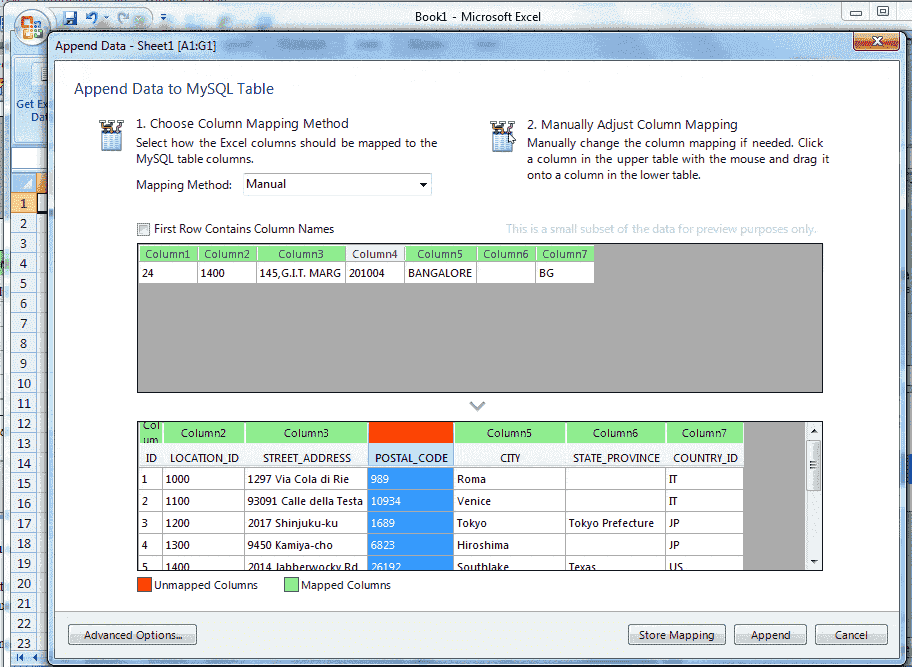912x667 pixels.
Task: Cancel the Append Data dialog
Action: tap(850, 634)
